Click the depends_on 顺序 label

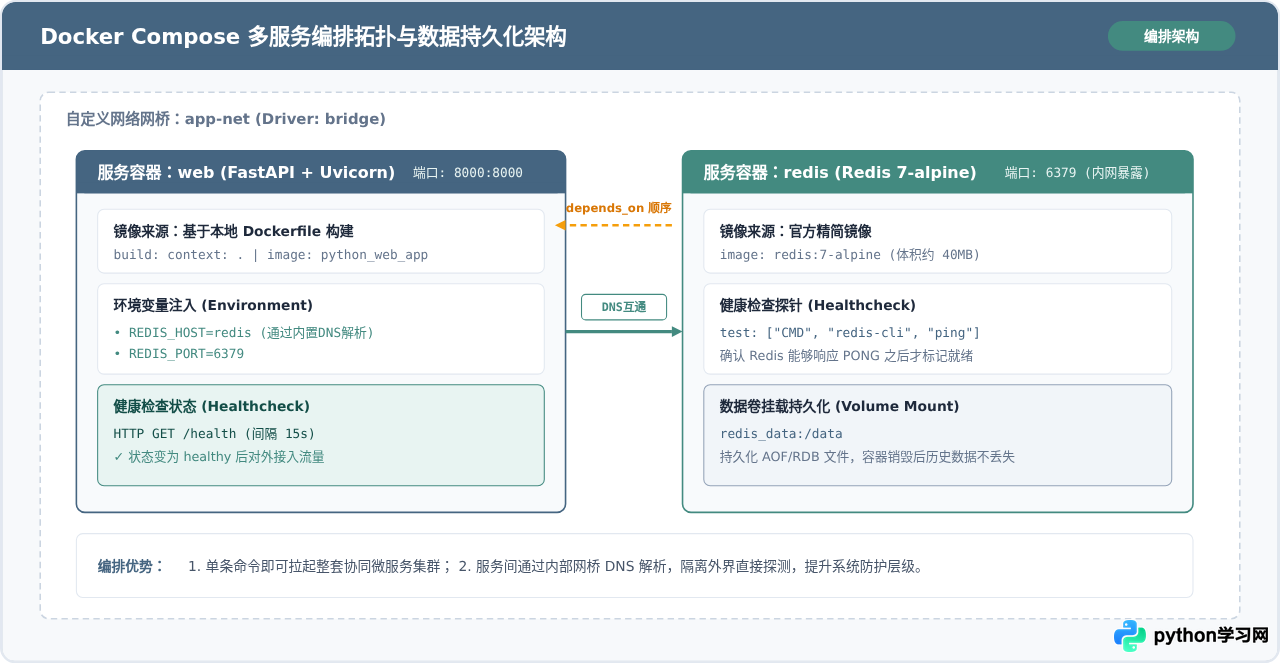click(618, 208)
